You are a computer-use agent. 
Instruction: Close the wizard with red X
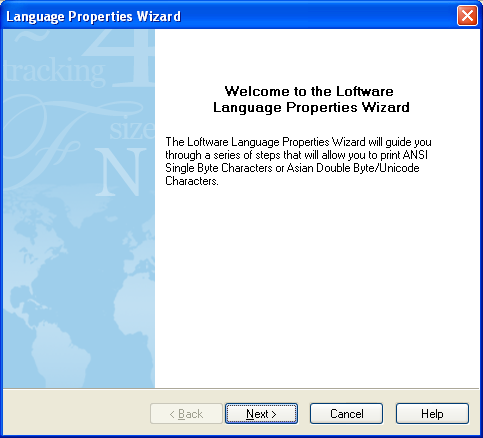click(467, 15)
